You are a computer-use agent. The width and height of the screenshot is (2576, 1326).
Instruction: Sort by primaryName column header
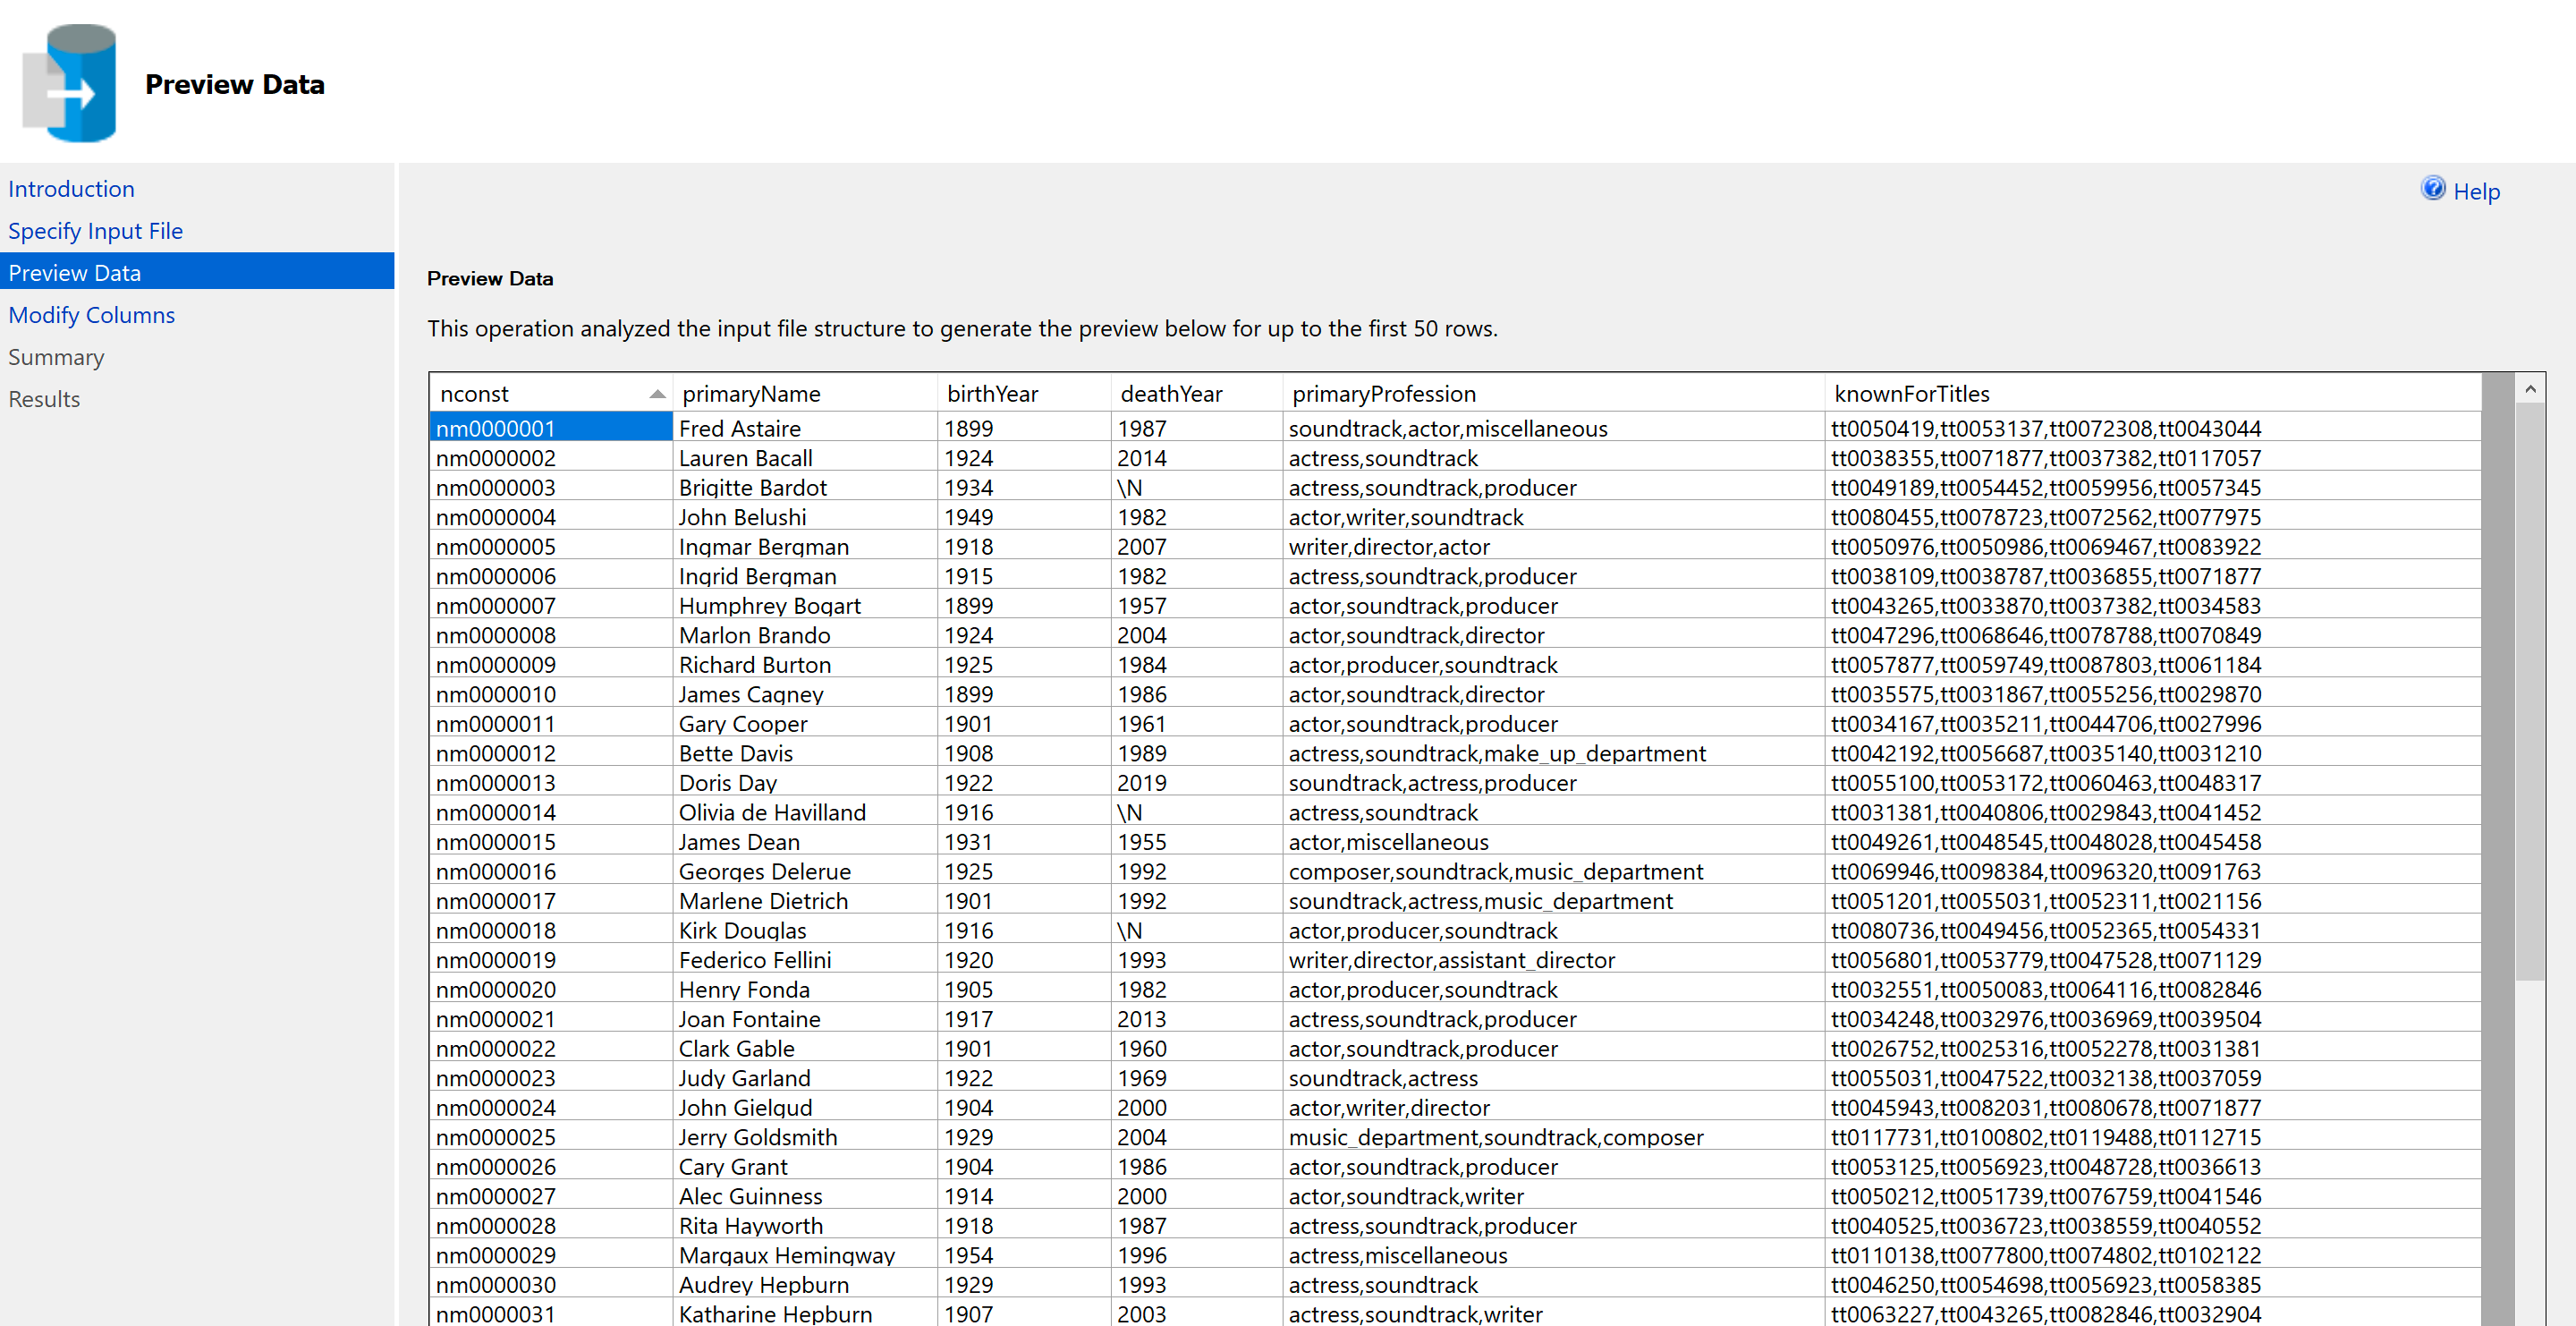(x=751, y=394)
